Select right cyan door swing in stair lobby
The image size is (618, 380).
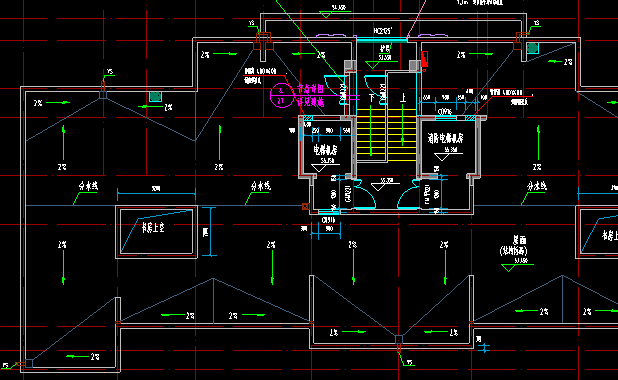click(408, 194)
